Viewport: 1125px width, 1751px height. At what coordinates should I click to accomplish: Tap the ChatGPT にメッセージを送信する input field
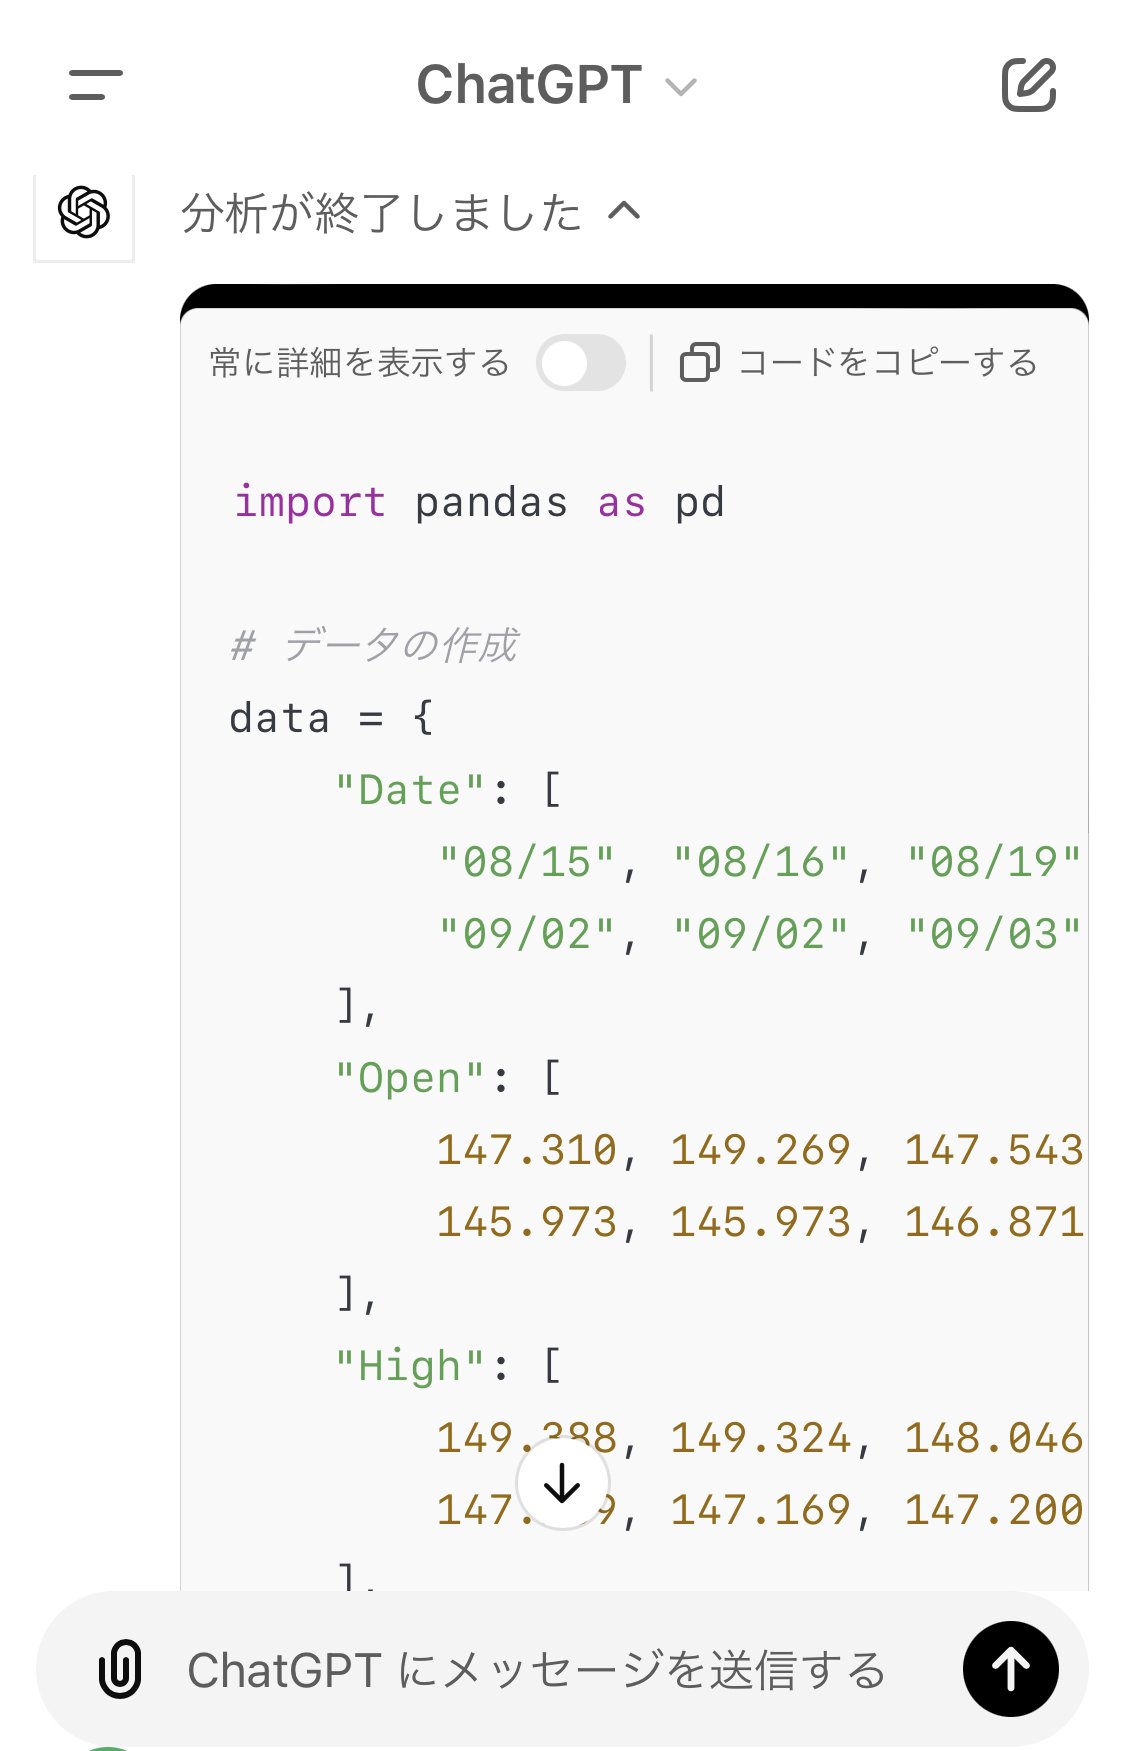point(540,1667)
